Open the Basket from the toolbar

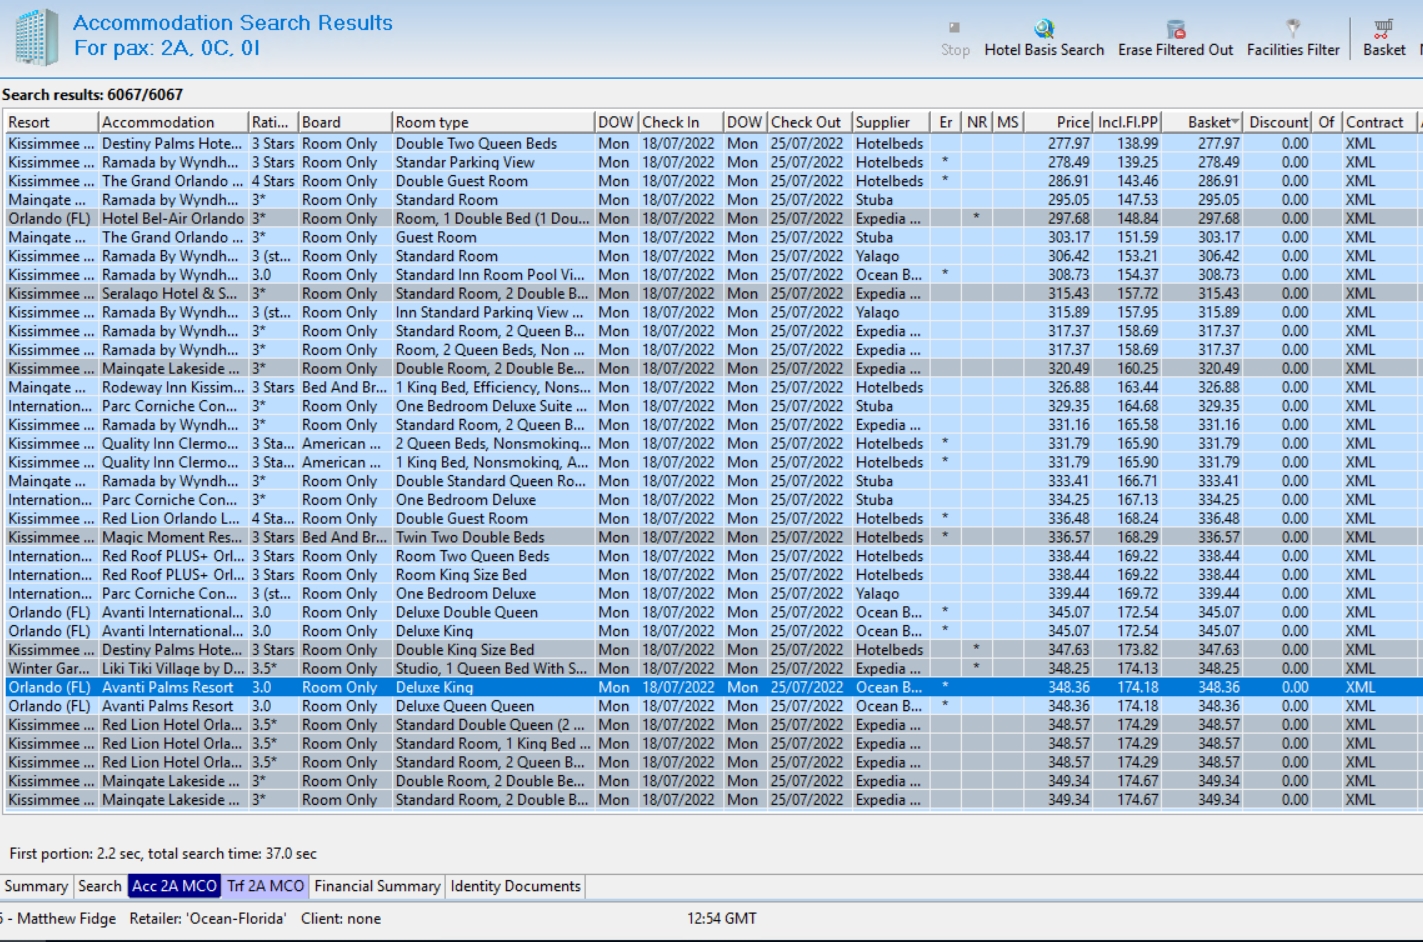click(x=1384, y=39)
